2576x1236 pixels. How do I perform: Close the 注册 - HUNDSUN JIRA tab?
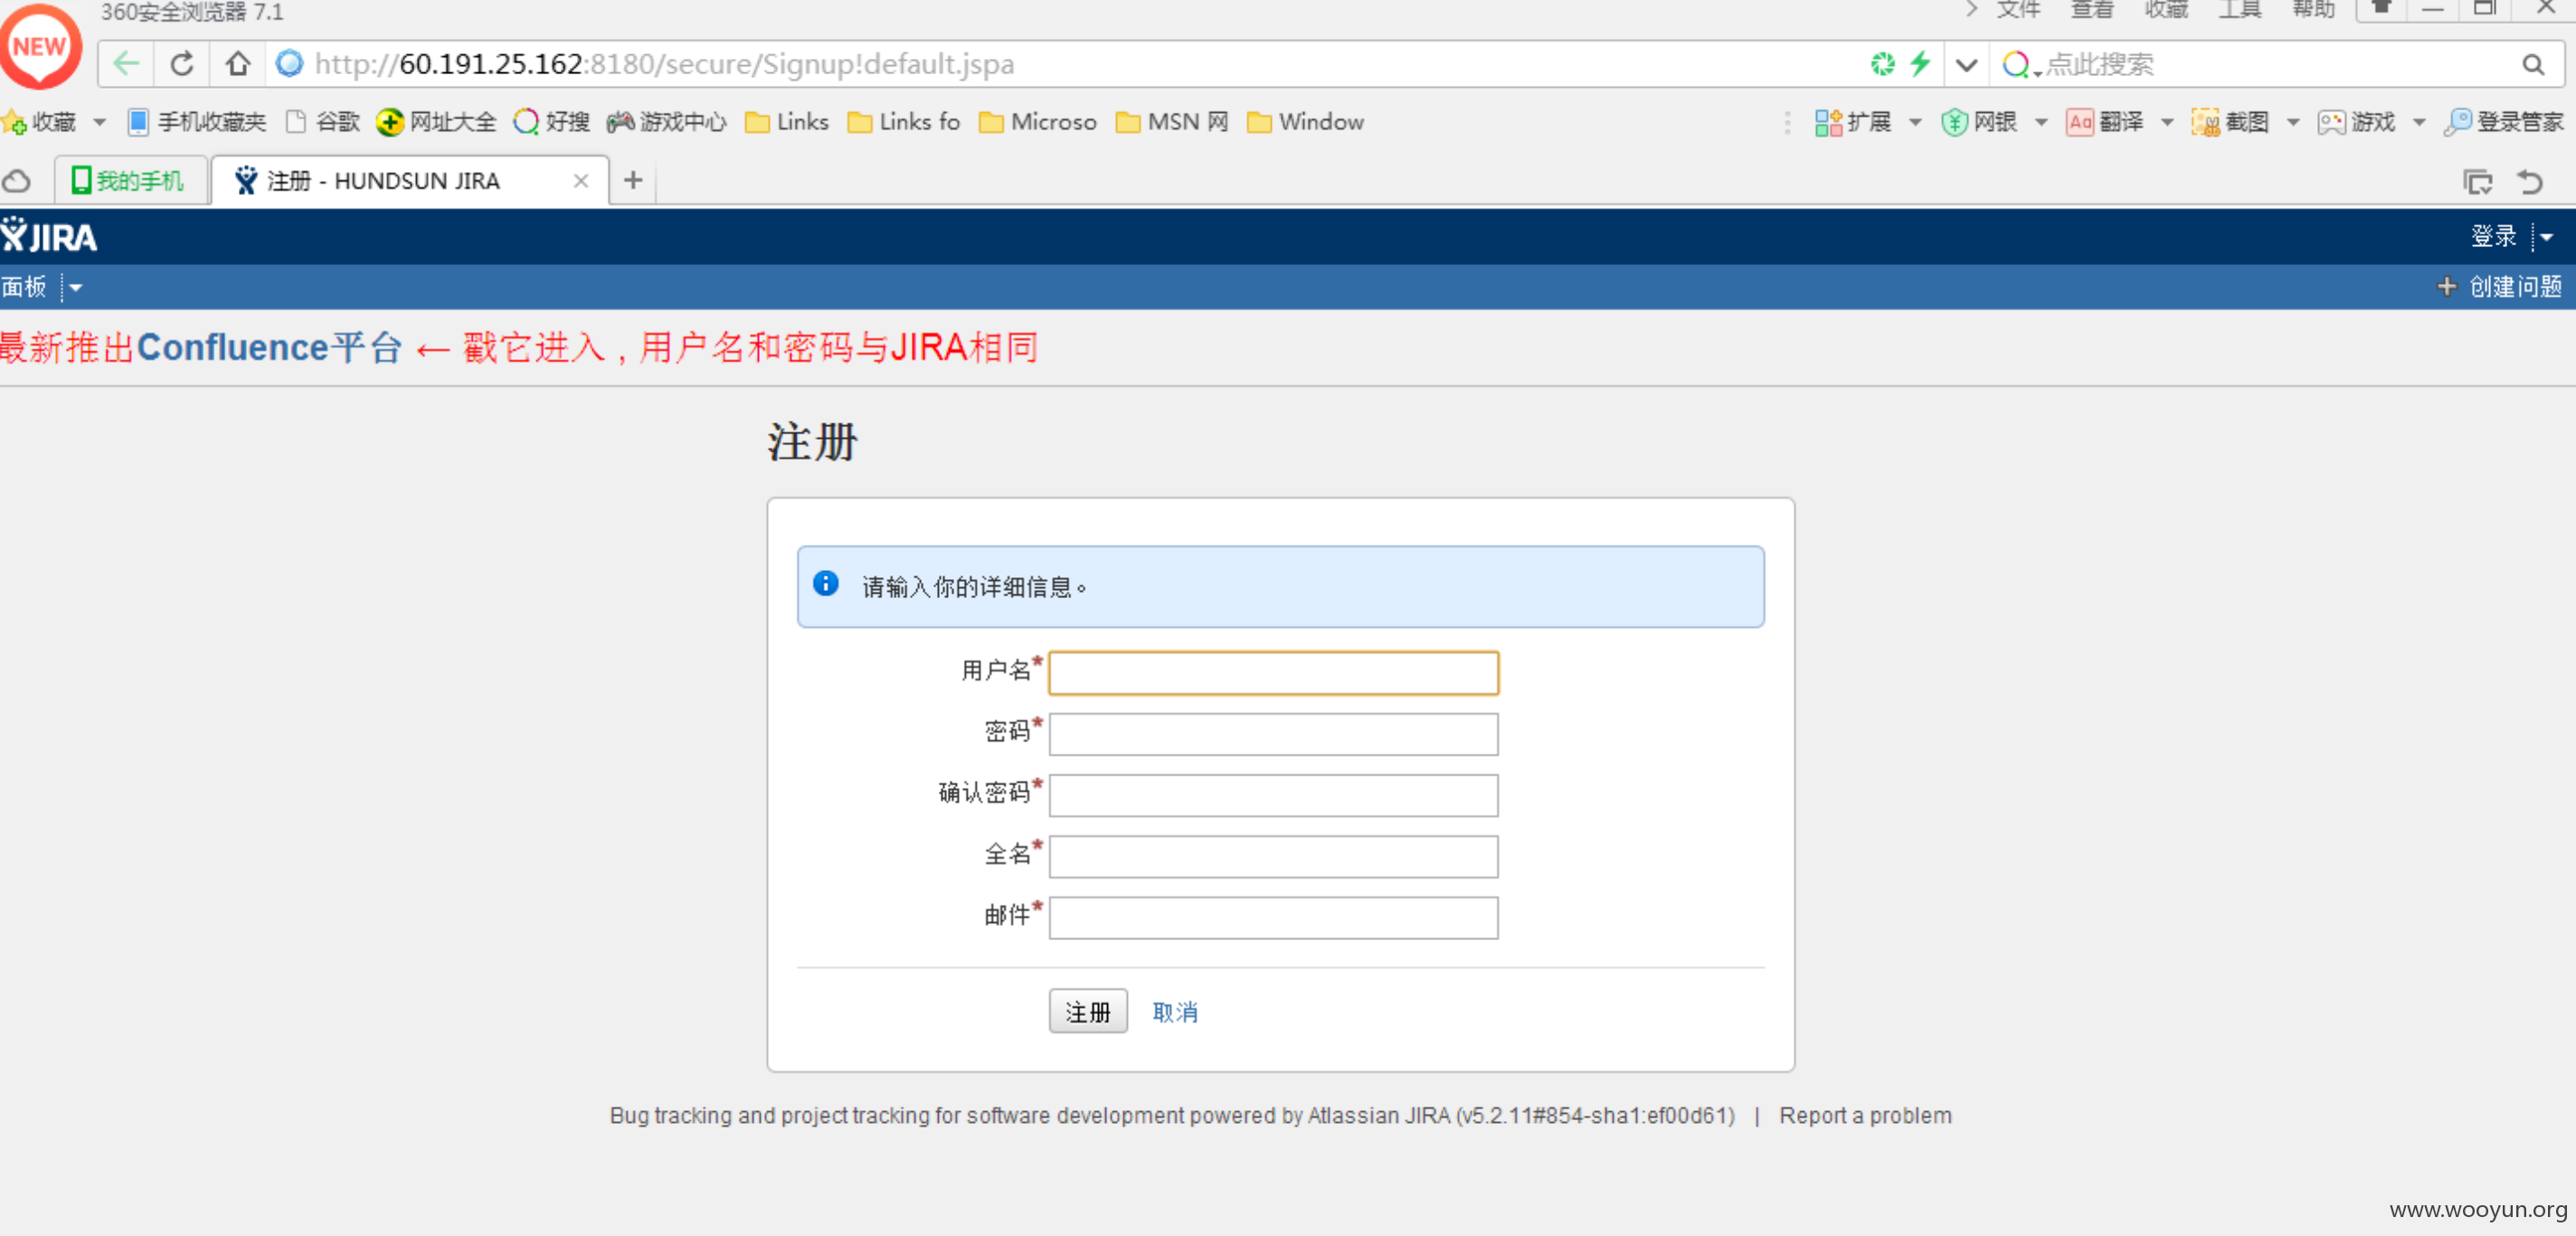coord(581,181)
